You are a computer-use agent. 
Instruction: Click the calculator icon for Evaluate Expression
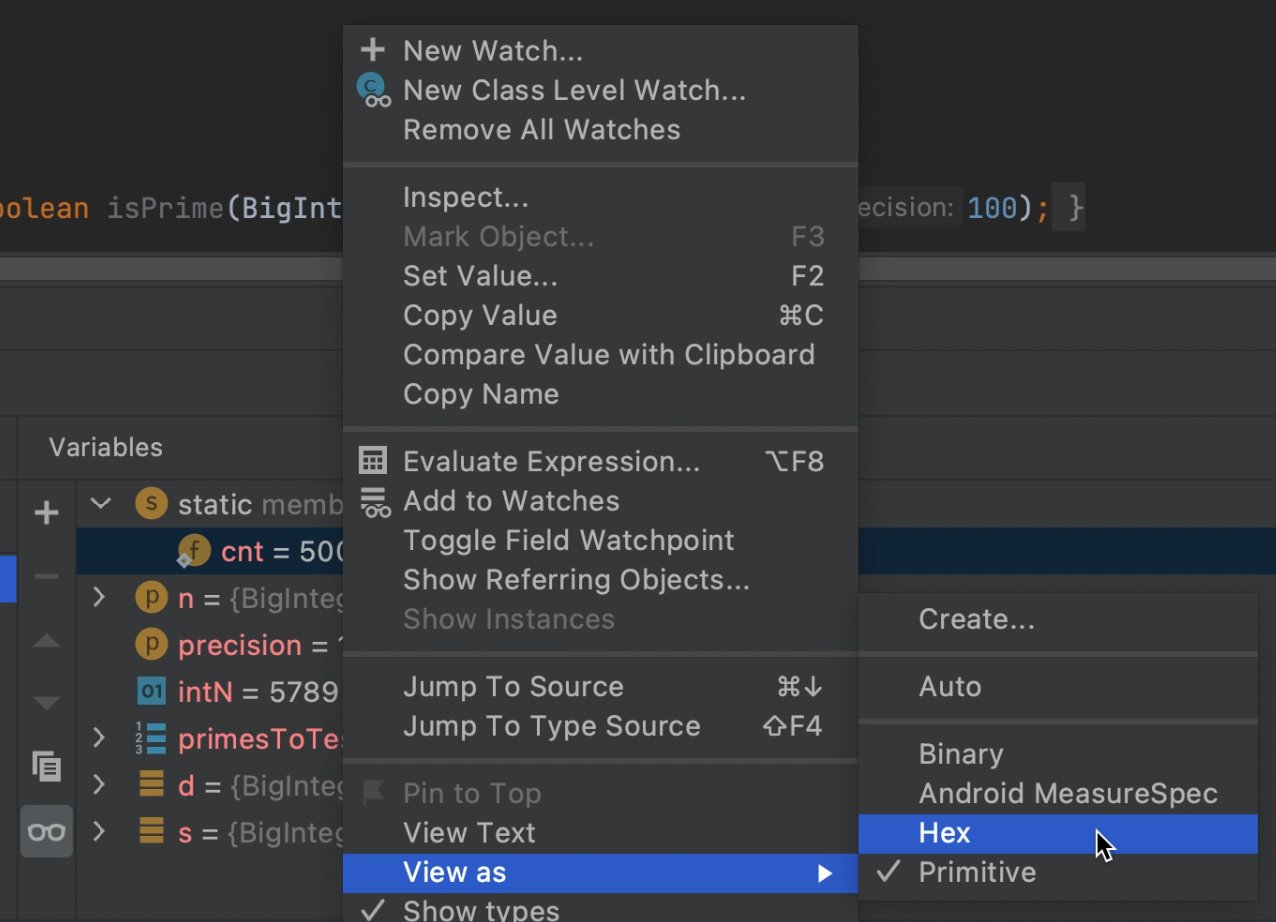point(373,461)
